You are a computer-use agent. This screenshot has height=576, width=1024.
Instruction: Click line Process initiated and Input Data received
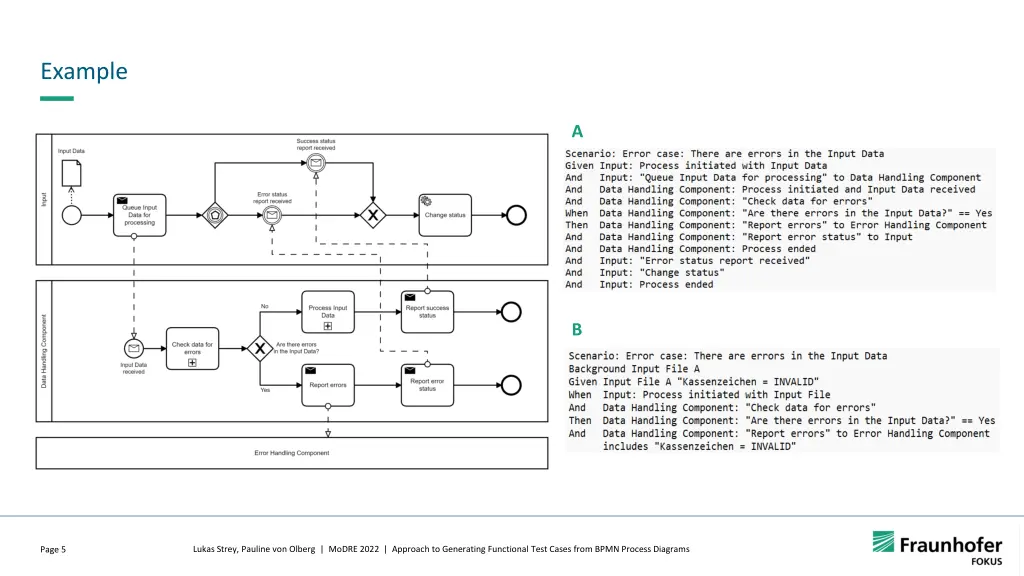point(770,189)
